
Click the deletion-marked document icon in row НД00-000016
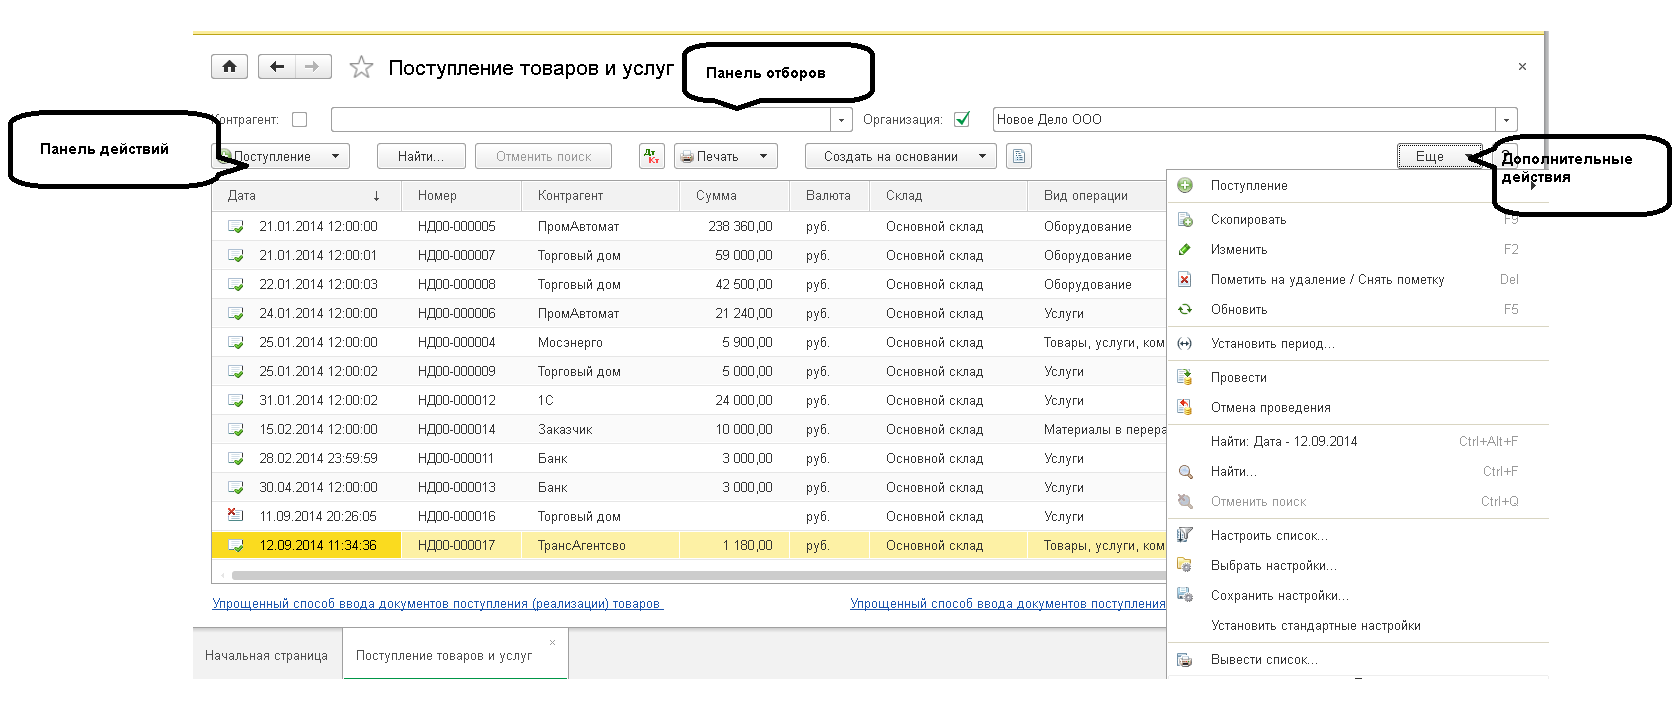[235, 516]
